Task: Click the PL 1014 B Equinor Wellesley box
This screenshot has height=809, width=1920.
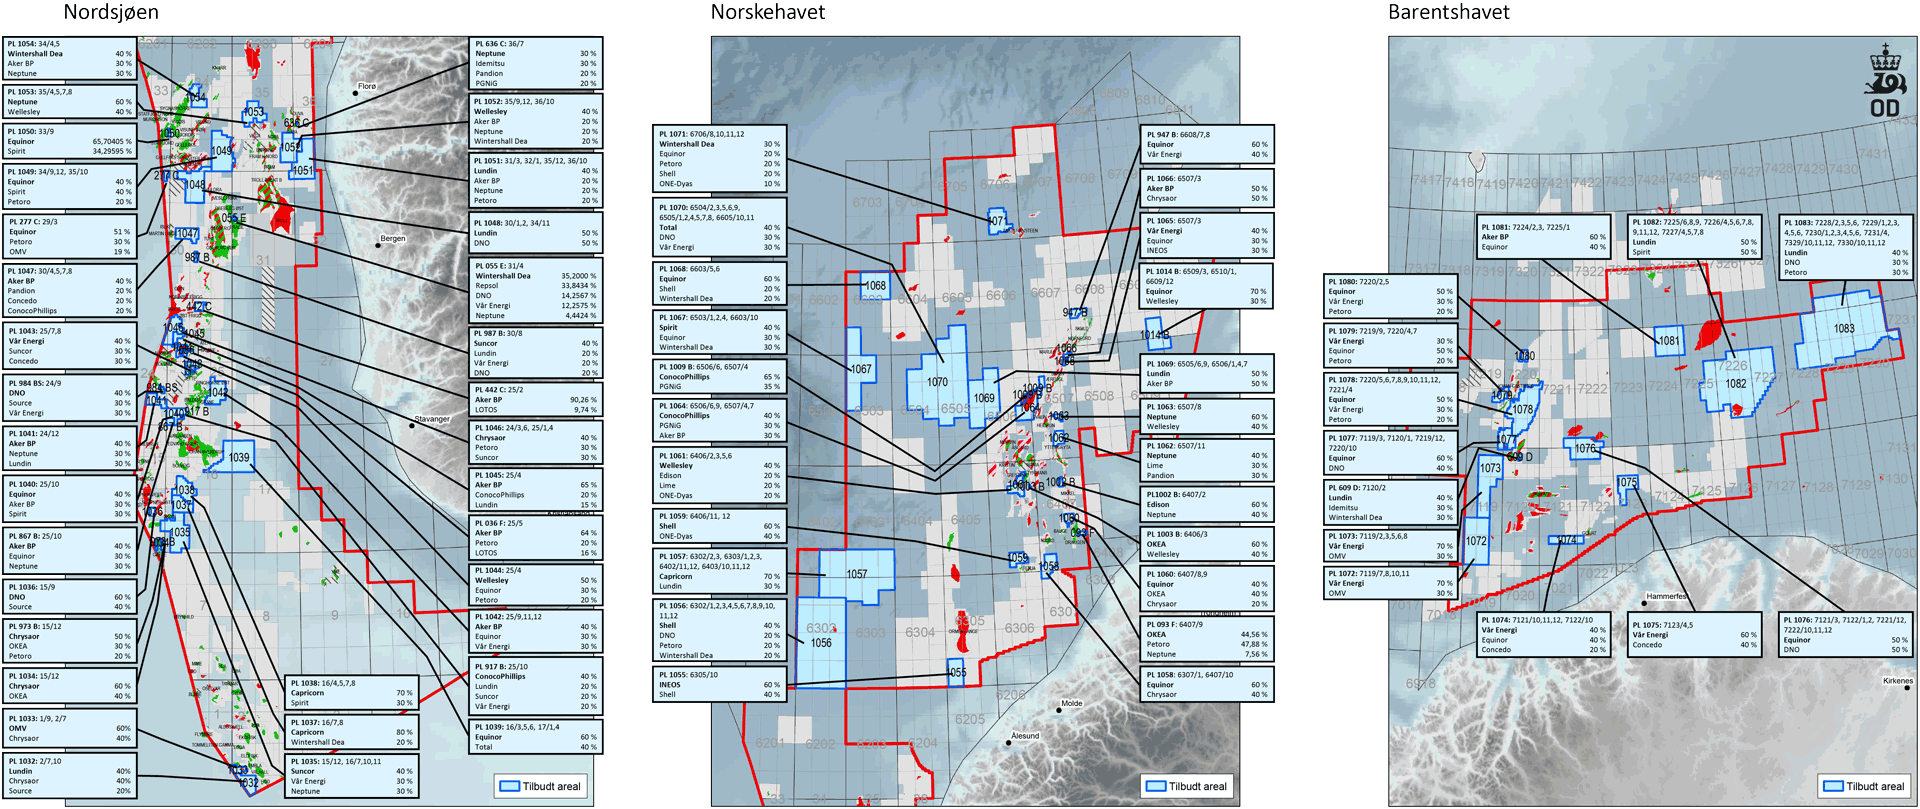Action: (1207, 285)
